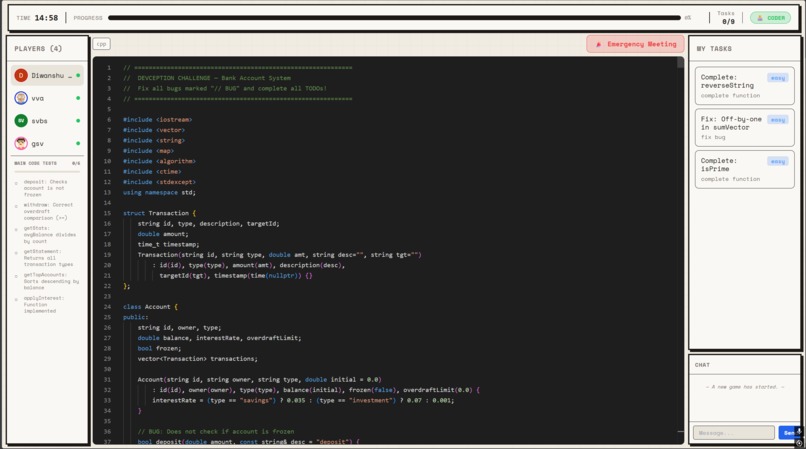This screenshot has height=449, width=806.
Task: Click the code editor vertical scrollbar thumb
Action: pyautogui.click(x=681, y=63)
